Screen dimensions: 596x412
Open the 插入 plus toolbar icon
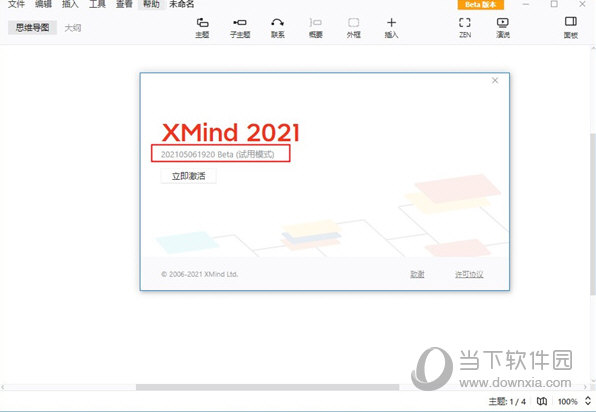392,27
